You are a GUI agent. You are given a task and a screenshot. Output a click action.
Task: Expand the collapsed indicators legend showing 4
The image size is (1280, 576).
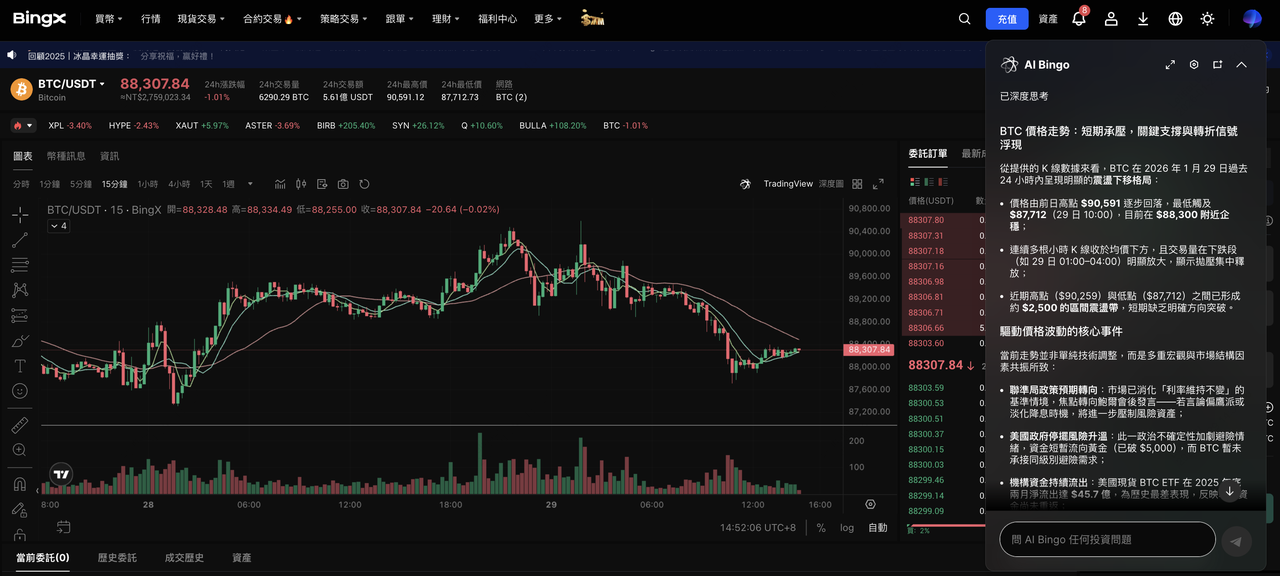coord(58,226)
